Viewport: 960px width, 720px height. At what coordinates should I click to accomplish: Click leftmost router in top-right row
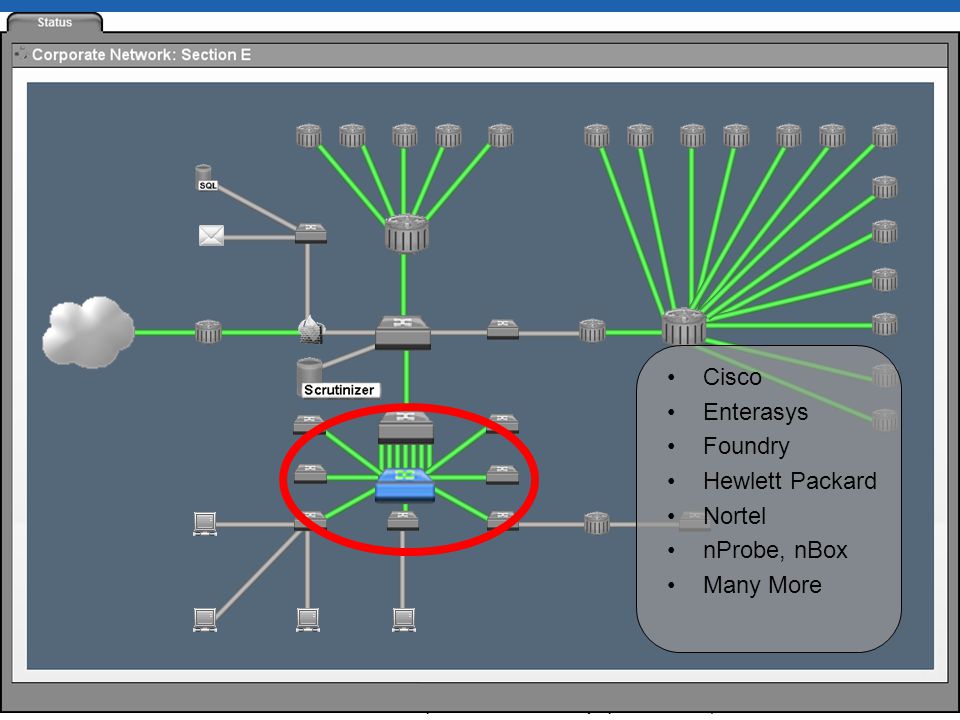(x=596, y=136)
